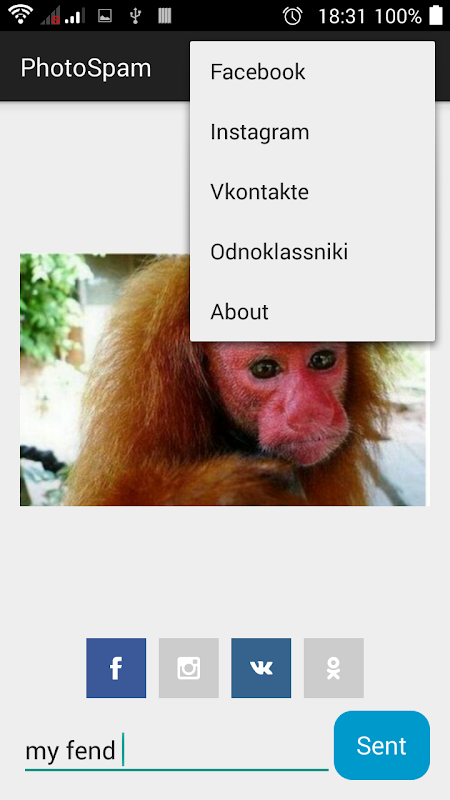Tap the cellular signal bars icon
The image size is (450, 800).
[x=75, y=16]
